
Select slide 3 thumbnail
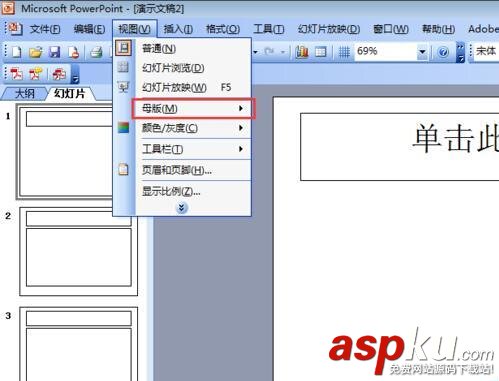[79, 344]
